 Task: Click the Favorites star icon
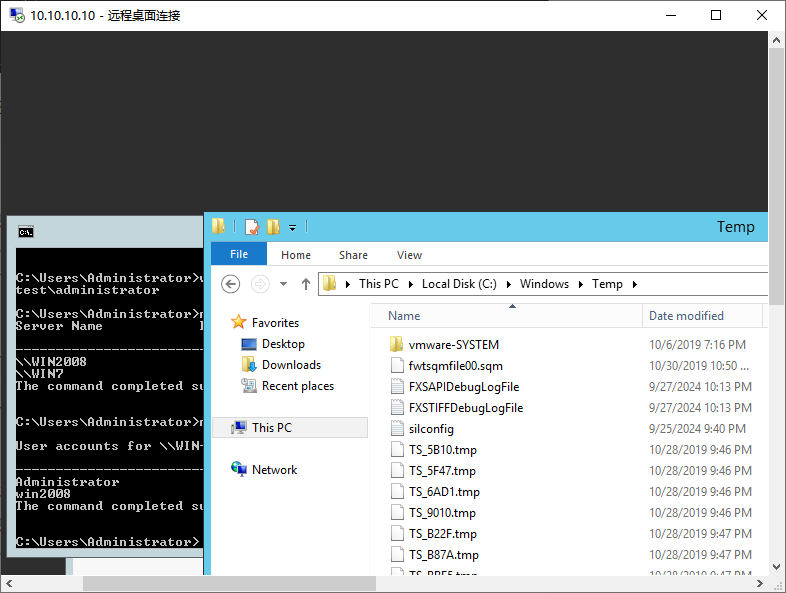click(239, 322)
